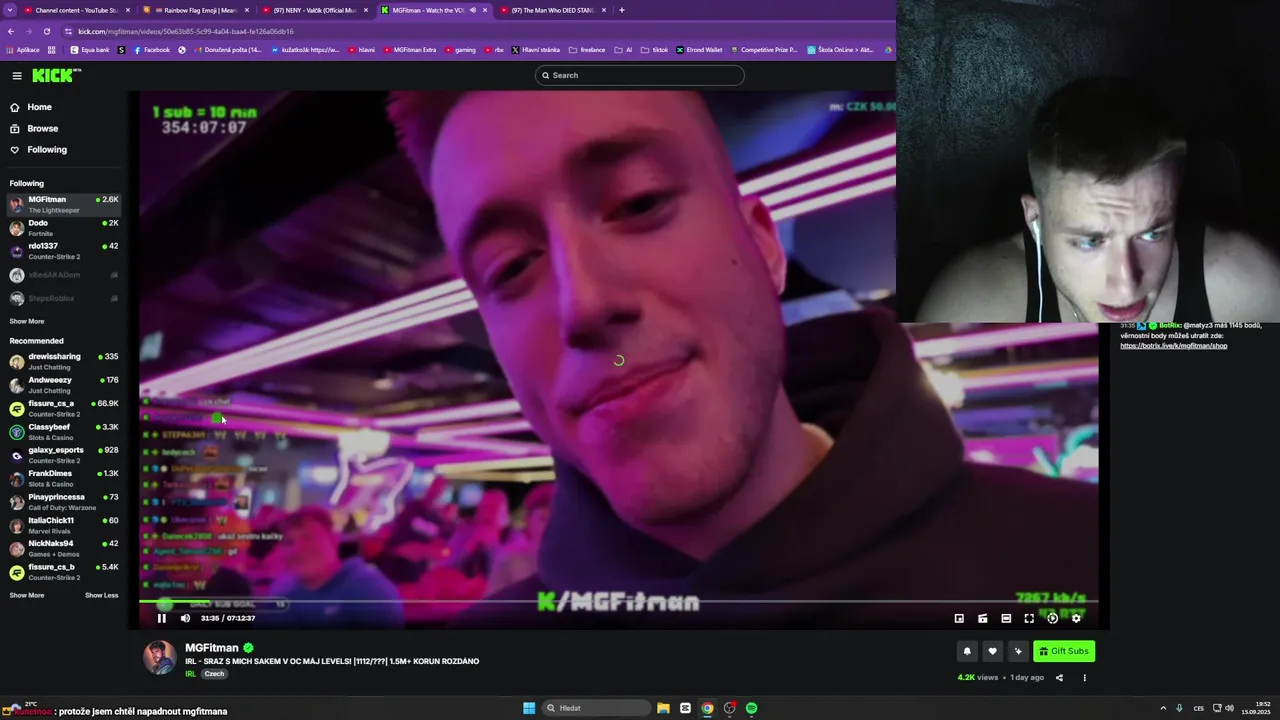Open File Explorer from the taskbar
This screenshot has height=720, width=1280.
[663, 708]
